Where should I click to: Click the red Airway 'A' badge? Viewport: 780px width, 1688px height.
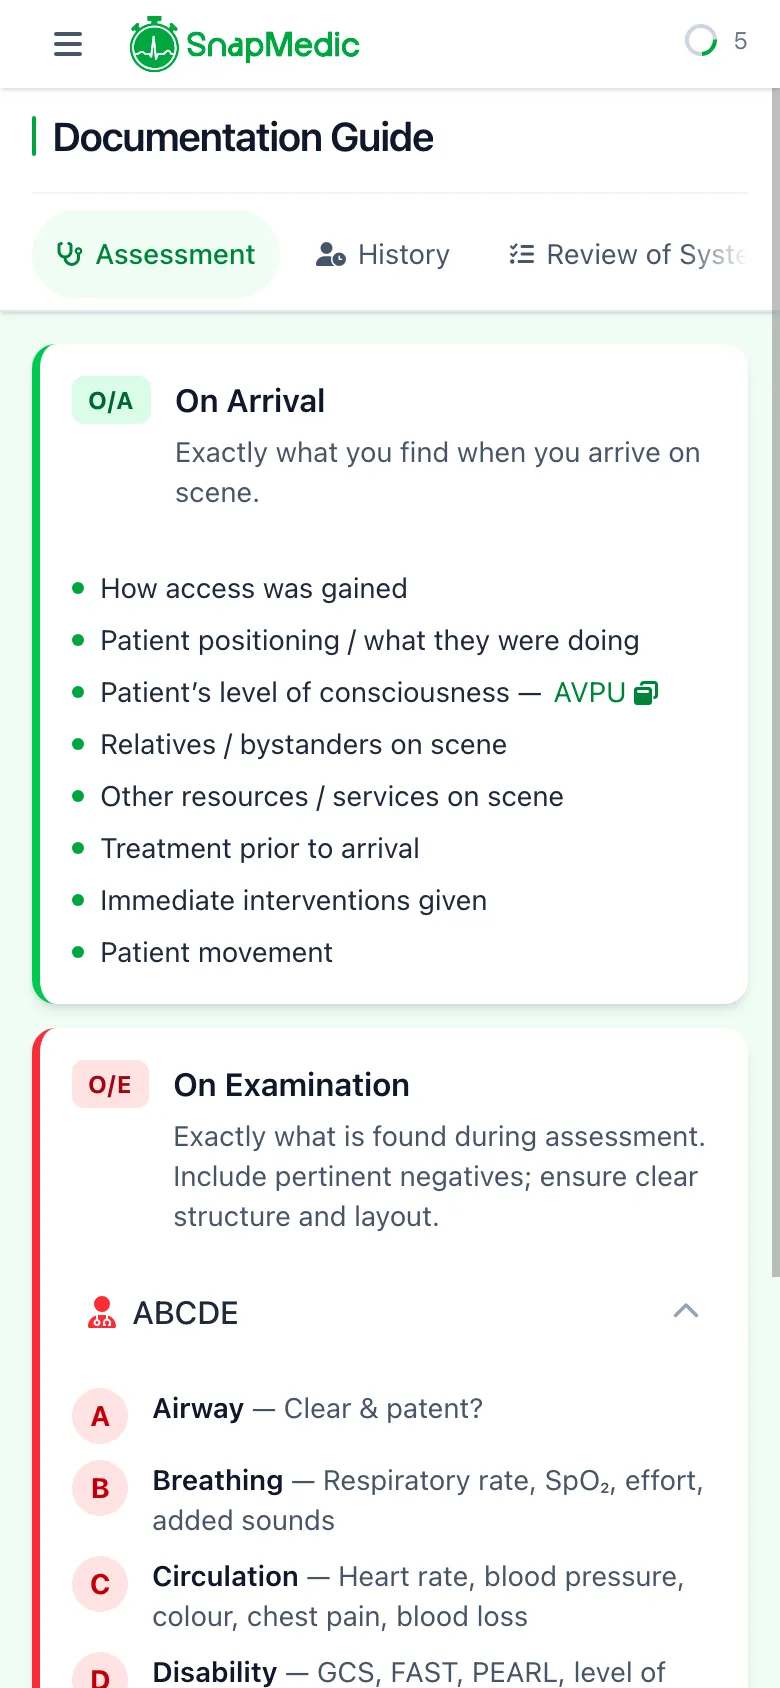coord(100,1416)
